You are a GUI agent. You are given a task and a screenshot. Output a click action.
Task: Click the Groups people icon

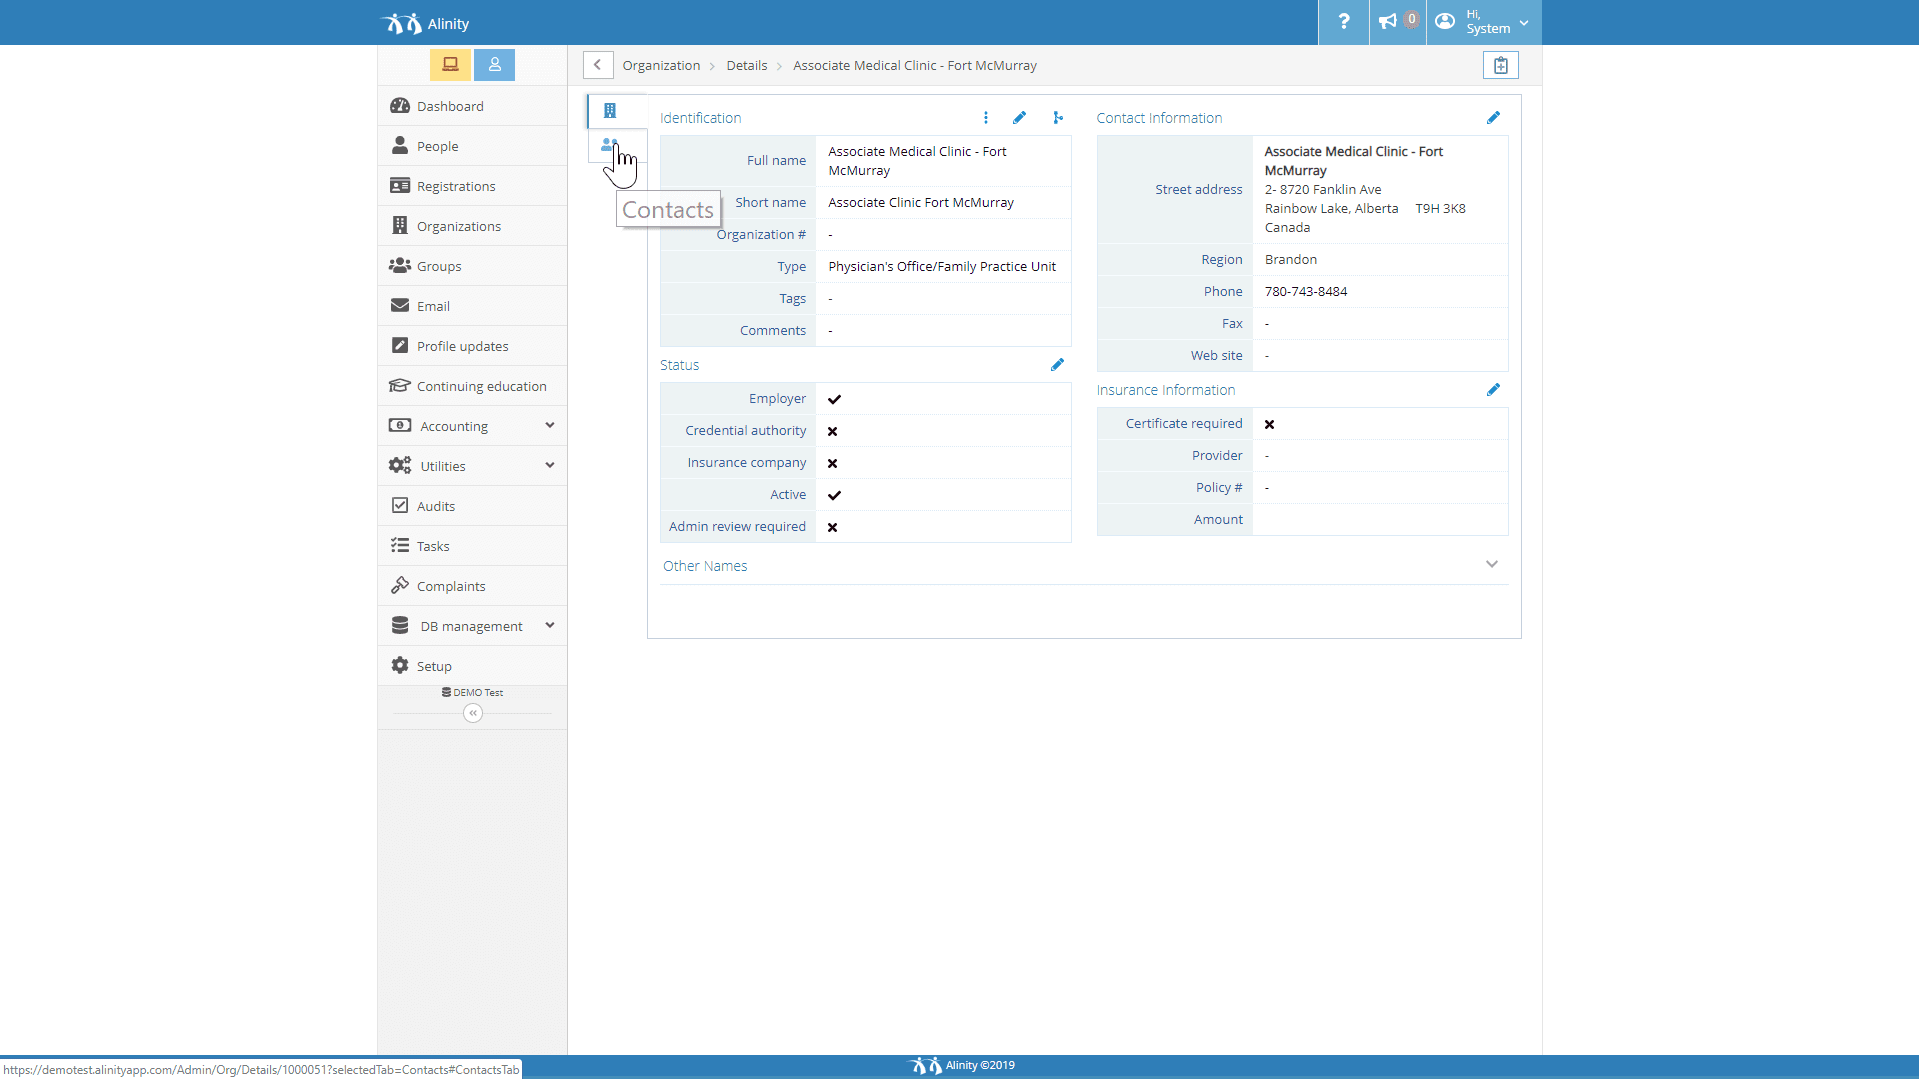pyautogui.click(x=400, y=266)
